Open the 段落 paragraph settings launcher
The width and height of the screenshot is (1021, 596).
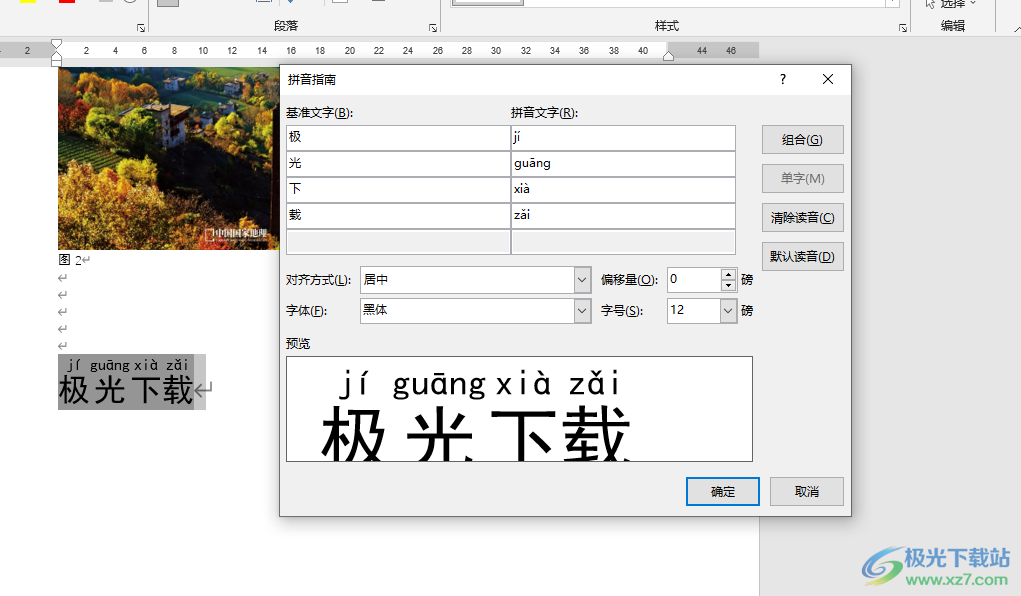(433, 28)
